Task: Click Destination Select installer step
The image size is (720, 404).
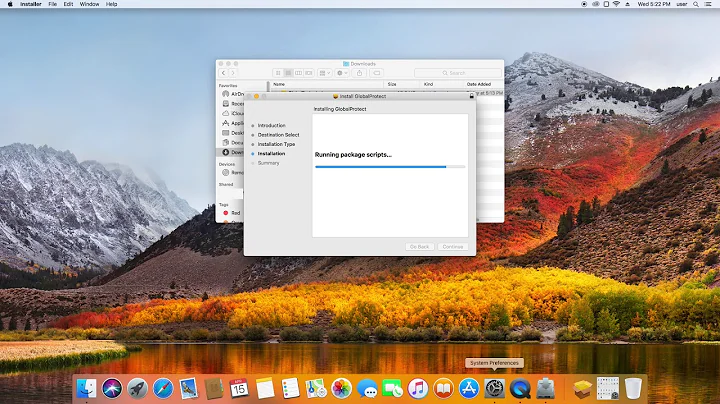Action: [278, 135]
